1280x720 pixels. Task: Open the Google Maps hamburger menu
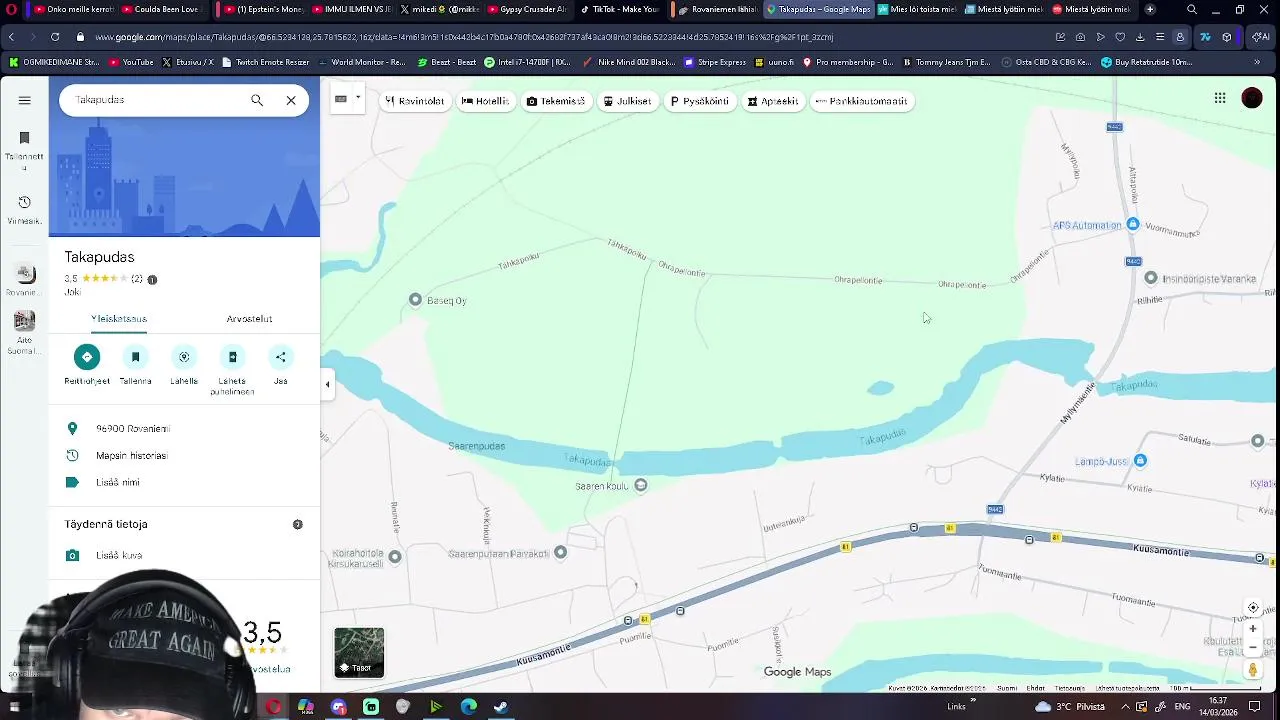[x=24, y=100]
